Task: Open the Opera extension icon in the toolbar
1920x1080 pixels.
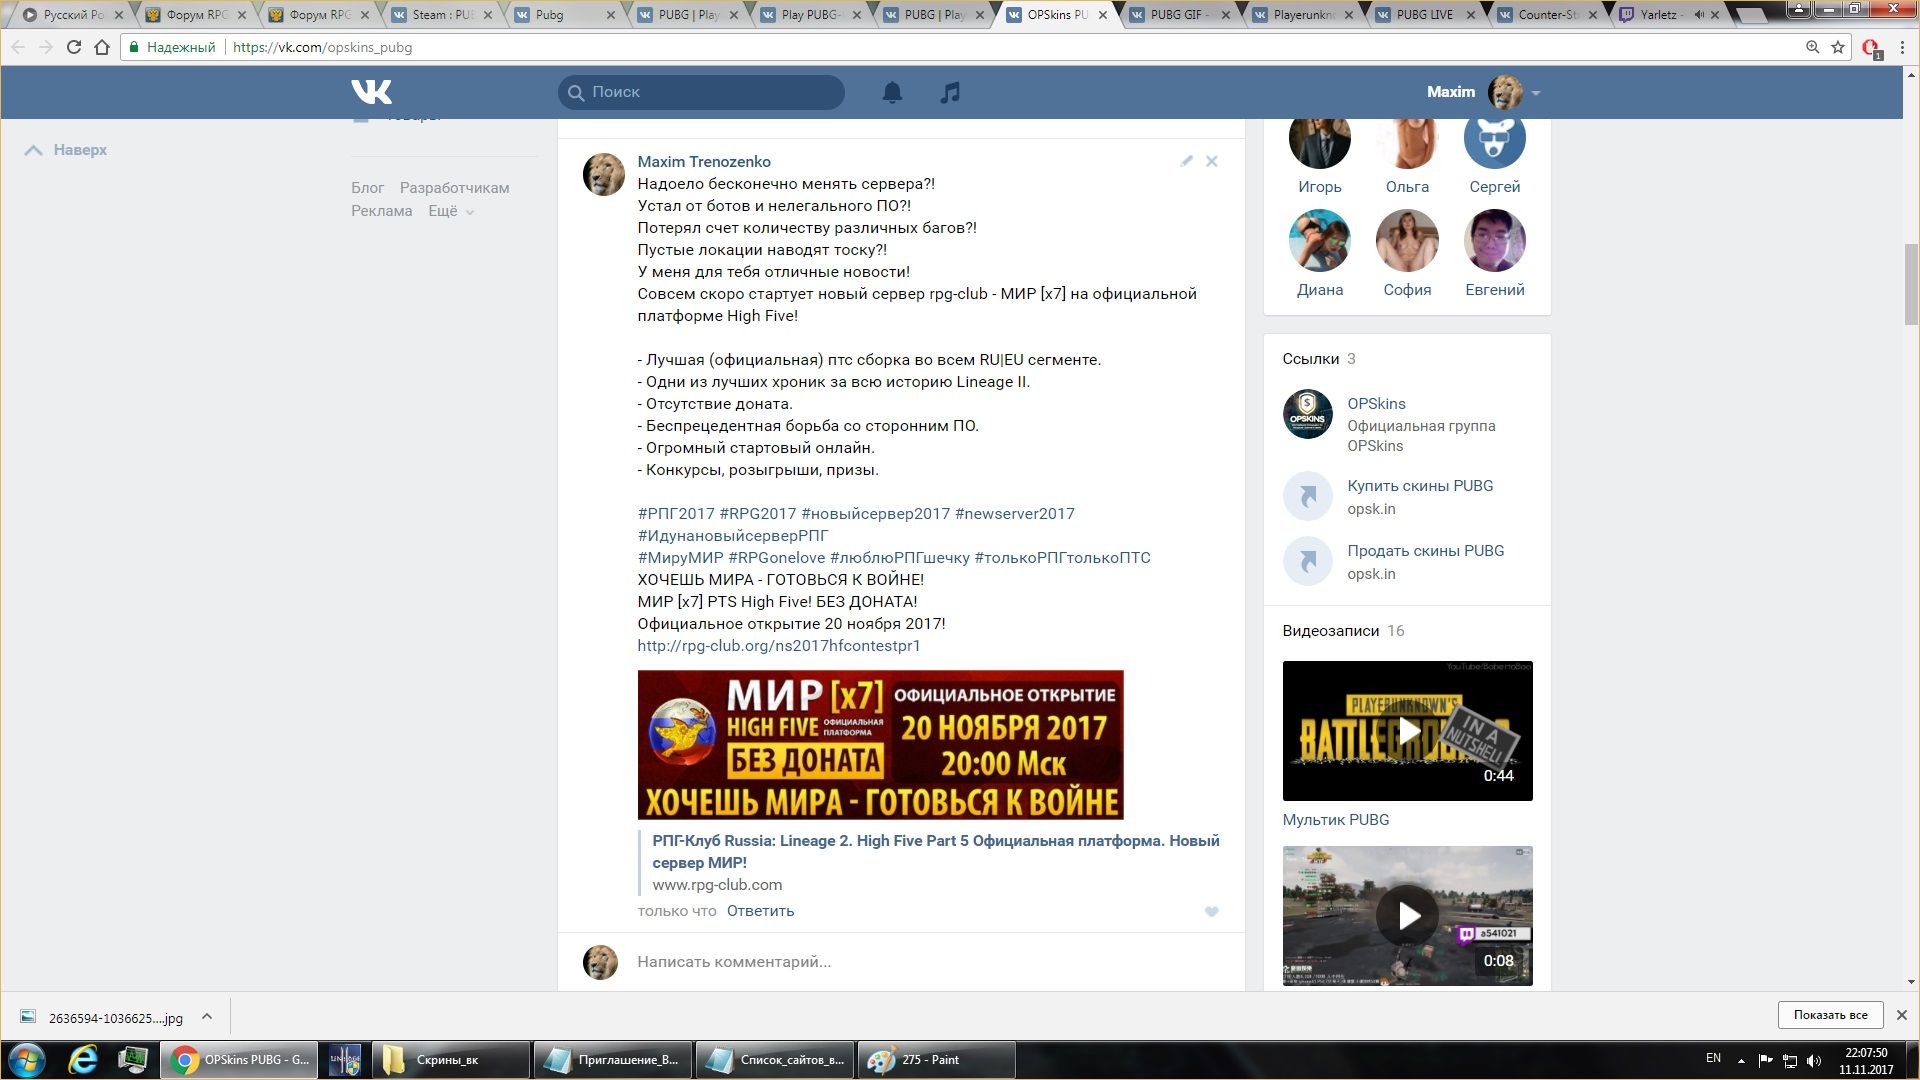Action: click(x=1871, y=48)
